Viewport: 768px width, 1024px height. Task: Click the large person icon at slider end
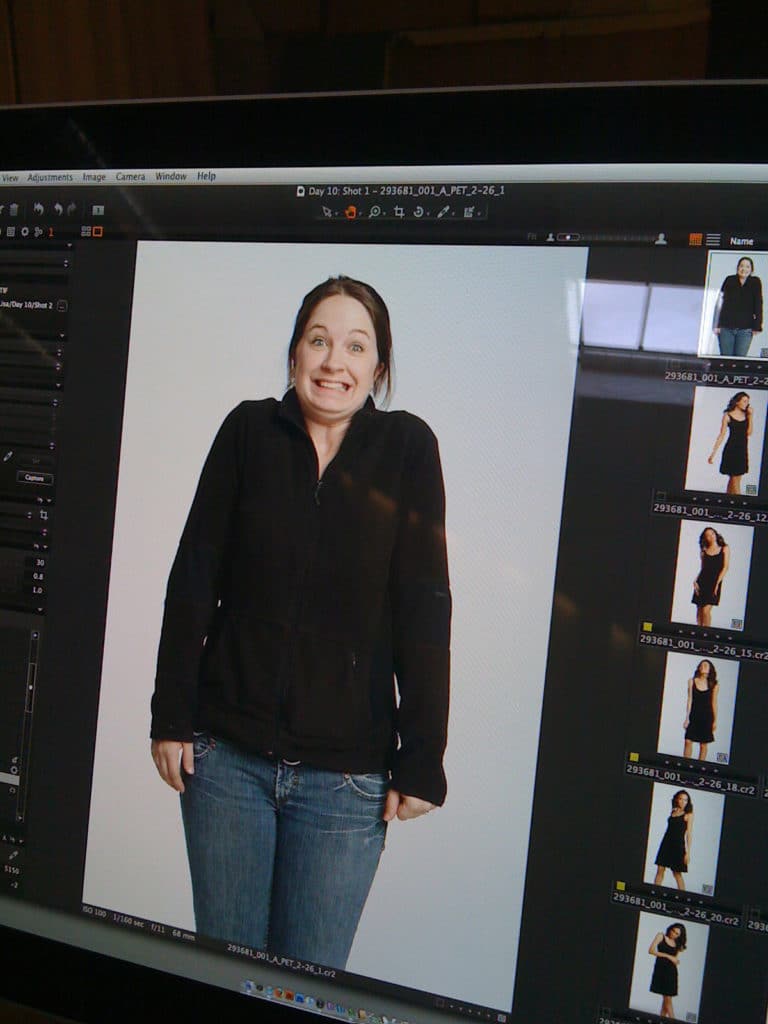[660, 238]
